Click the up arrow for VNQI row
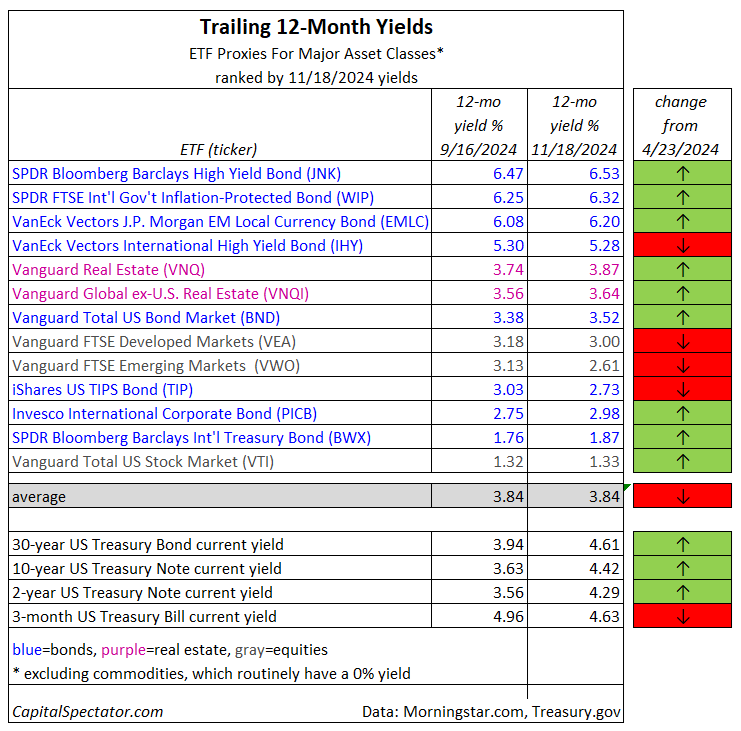The height and width of the screenshot is (731, 741). 682,293
